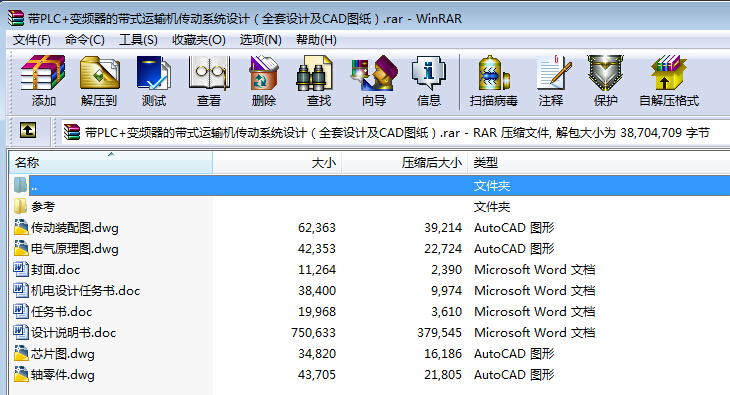Screen dimensions: 730x395
Task: Open the 选项(N) menu
Action: (x=261, y=40)
